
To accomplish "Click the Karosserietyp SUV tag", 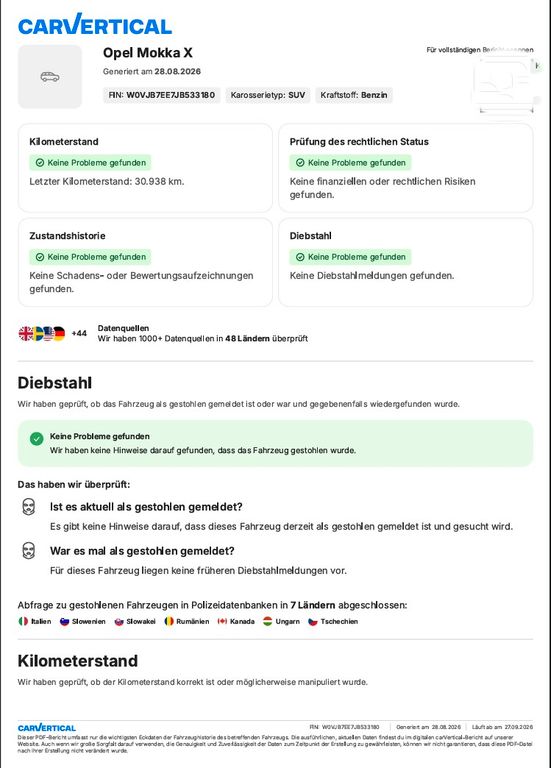I will pos(268,95).
